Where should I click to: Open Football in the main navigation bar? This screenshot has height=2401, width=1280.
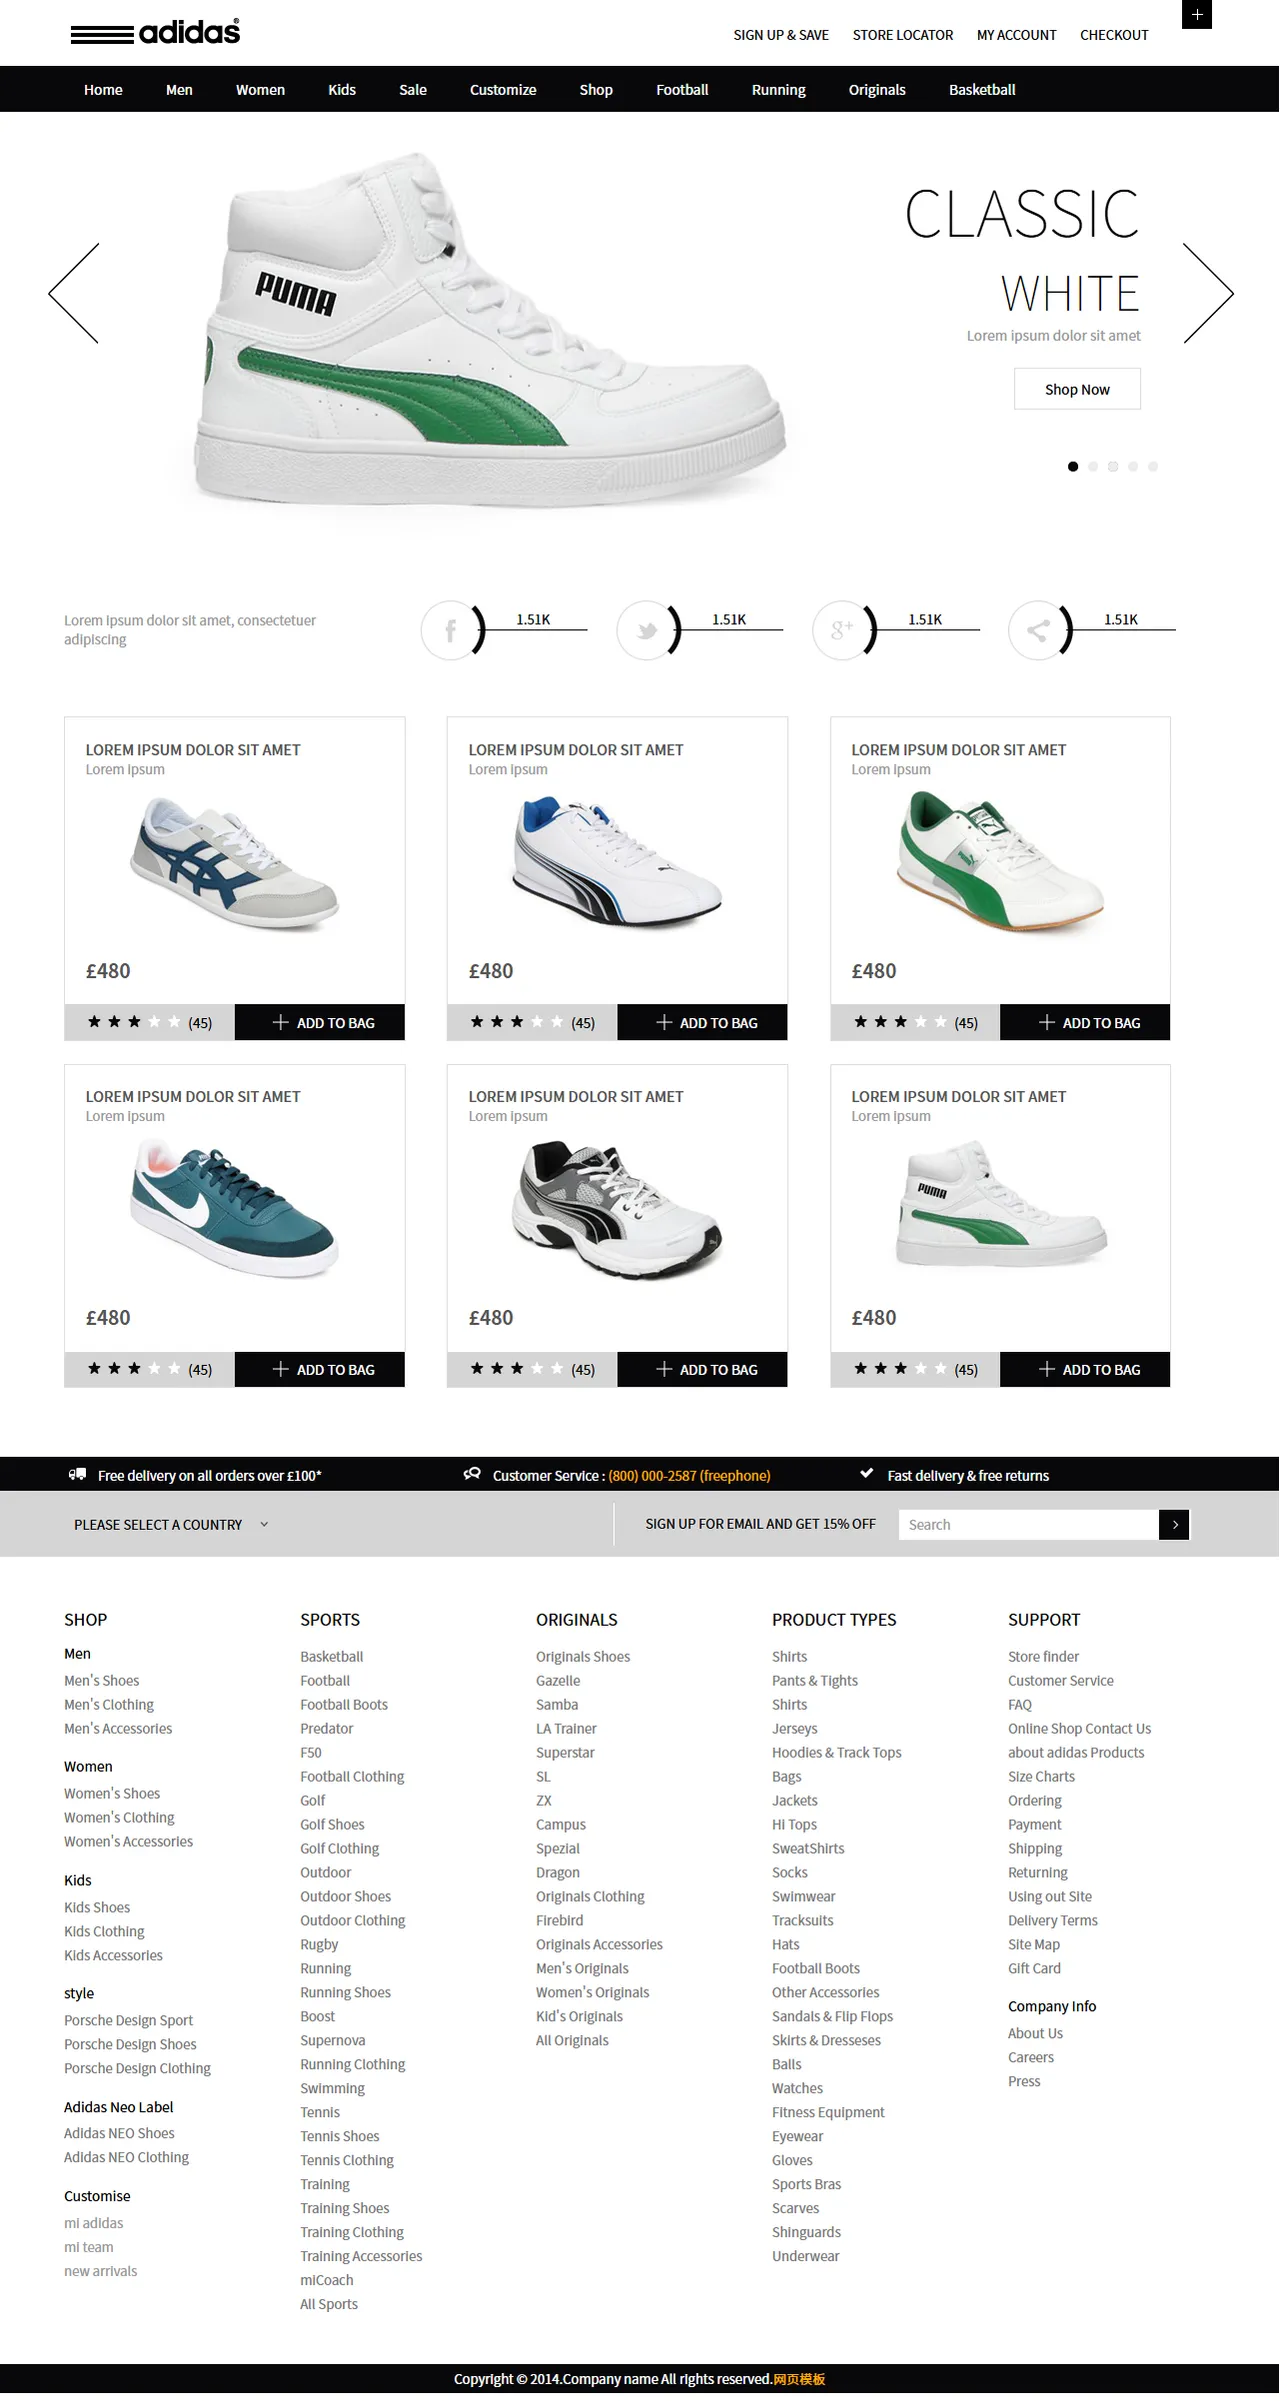(682, 89)
